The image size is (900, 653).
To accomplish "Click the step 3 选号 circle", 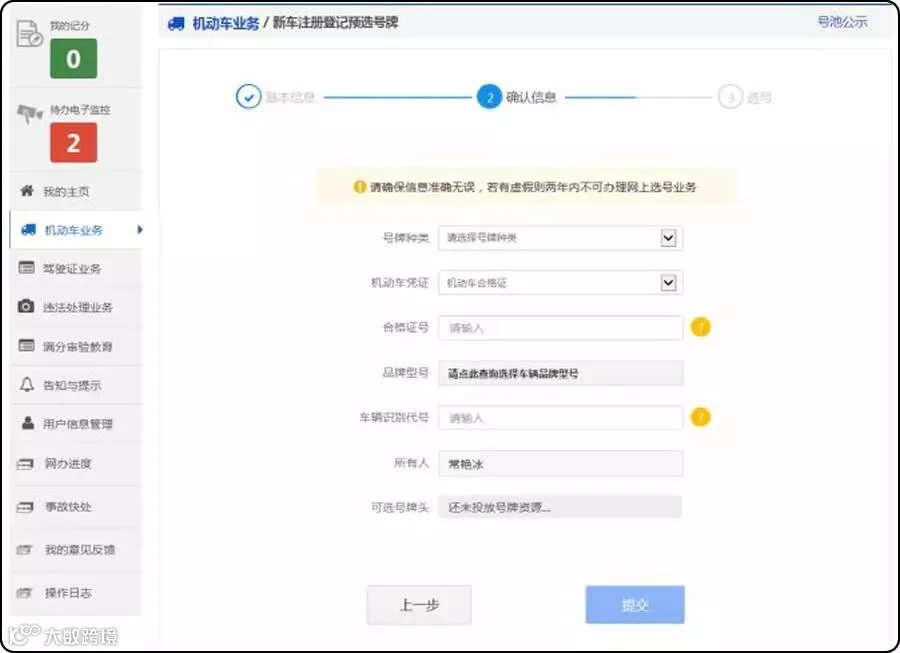I will click(730, 97).
